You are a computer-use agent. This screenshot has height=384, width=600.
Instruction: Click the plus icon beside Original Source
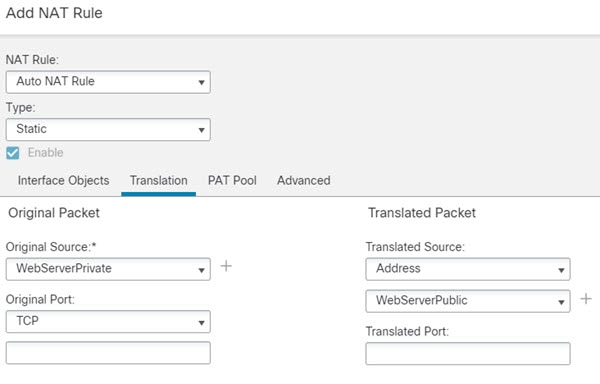coord(226,266)
